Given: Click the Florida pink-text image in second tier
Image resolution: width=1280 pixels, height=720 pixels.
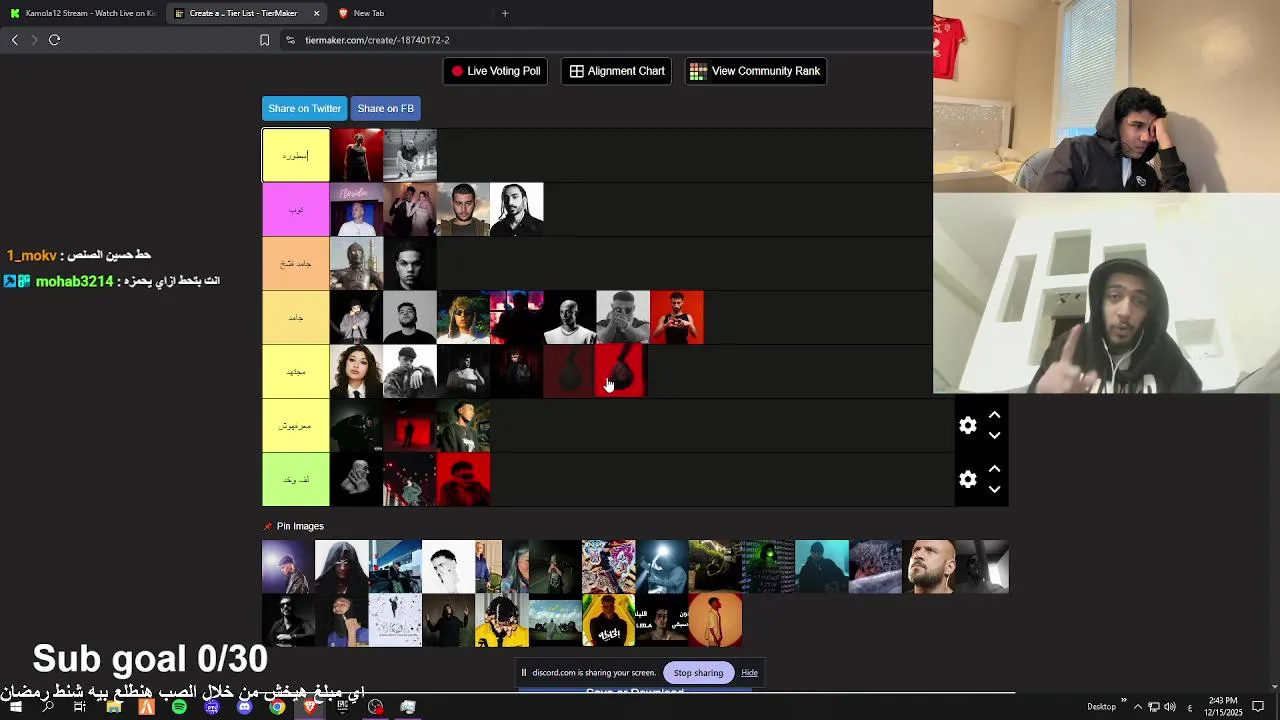Looking at the screenshot, I should pos(357,210).
